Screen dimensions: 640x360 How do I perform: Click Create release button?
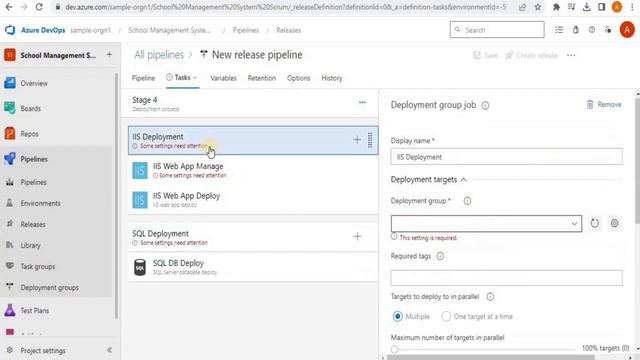(531, 55)
